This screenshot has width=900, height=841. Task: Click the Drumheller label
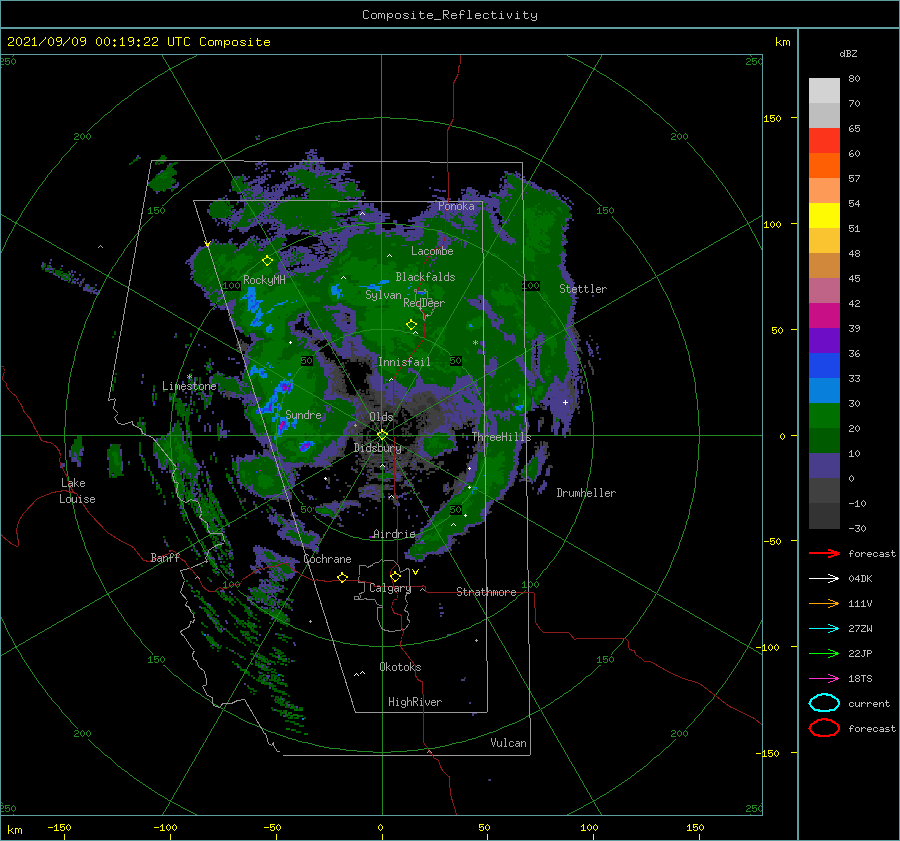pos(586,493)
